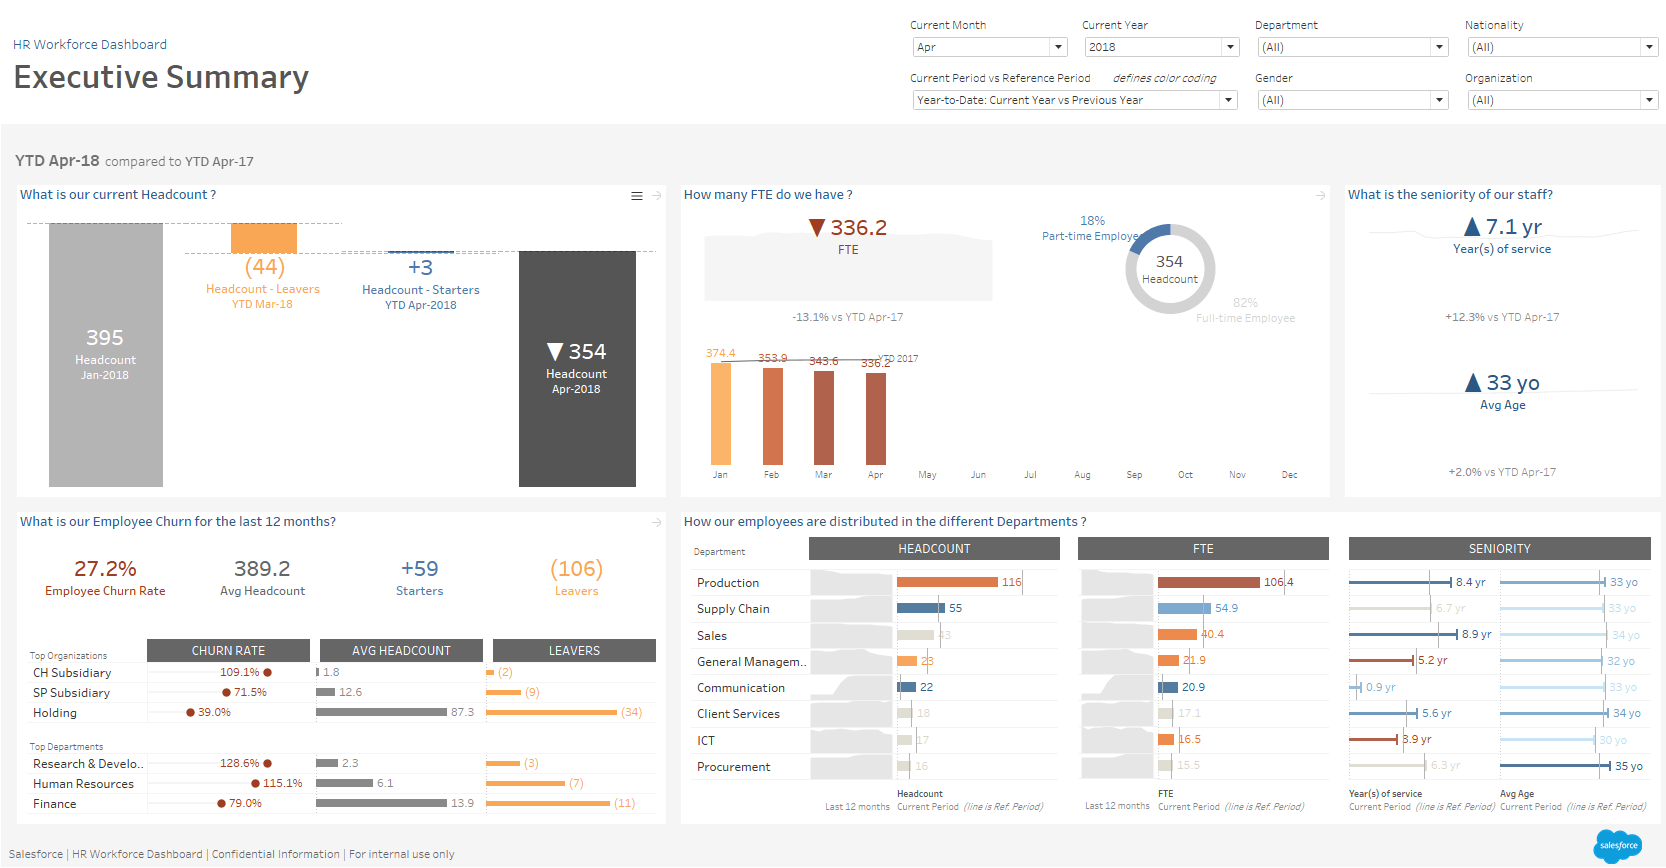Click the Salesforce cloud logo
1666x868 pixels.
point(1617,846)
